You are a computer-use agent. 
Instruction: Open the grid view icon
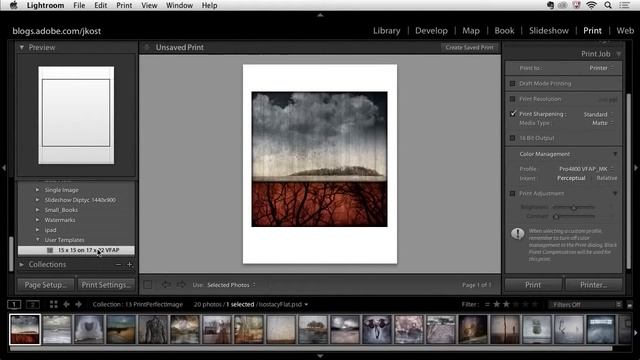click(53, 304)
